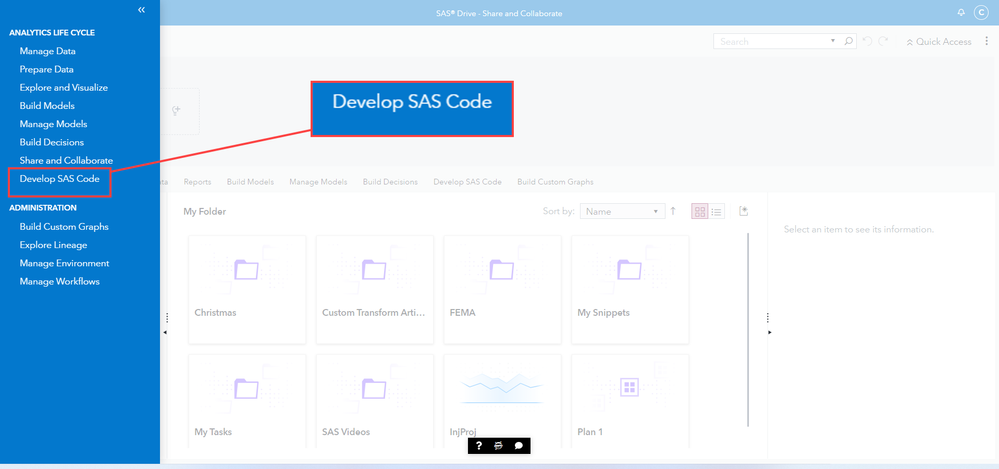999x469 pixels.
Task: Select Manage Environment in side menu
Action: coord(64,263)
